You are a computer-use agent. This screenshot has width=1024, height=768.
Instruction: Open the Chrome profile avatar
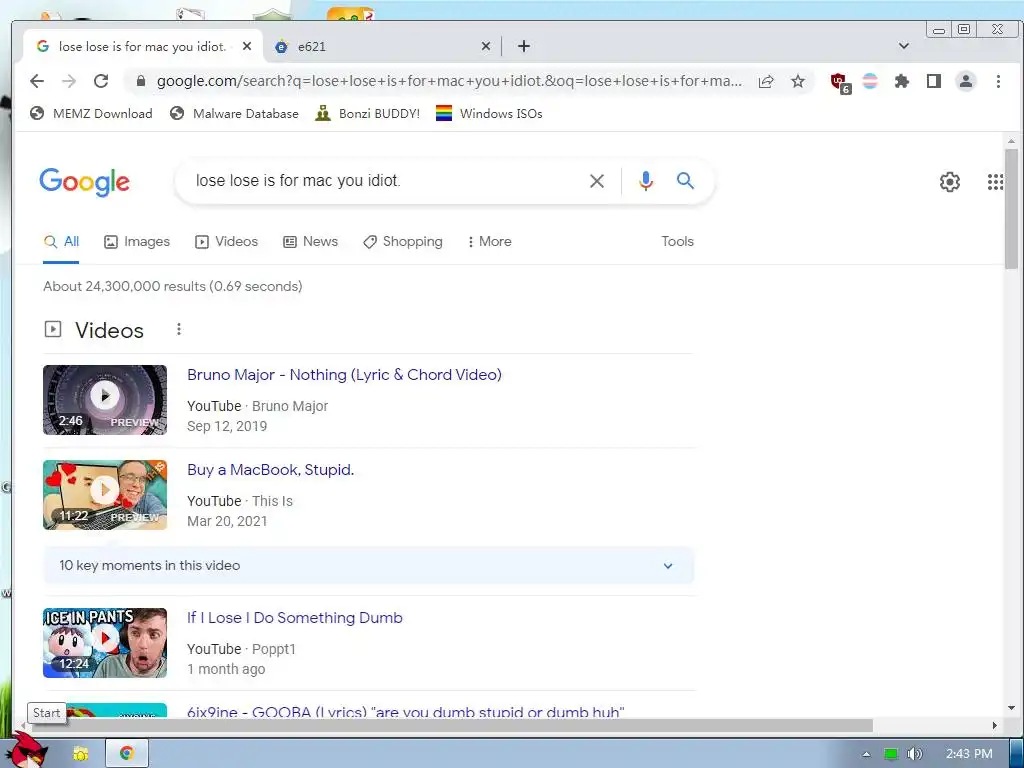pyautogui.click(x=966, y=81)
